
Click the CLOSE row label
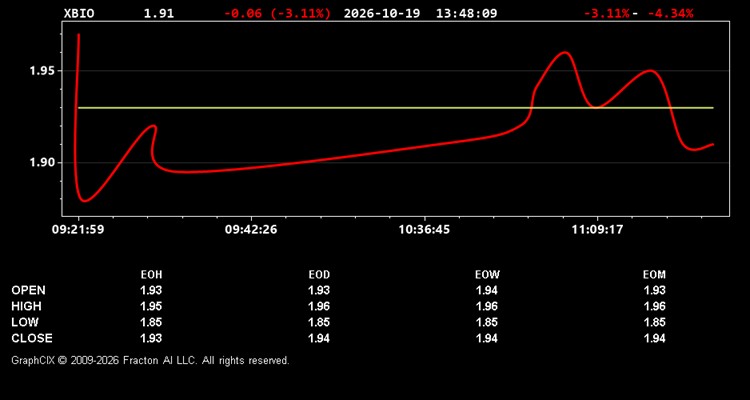point(32,338)
